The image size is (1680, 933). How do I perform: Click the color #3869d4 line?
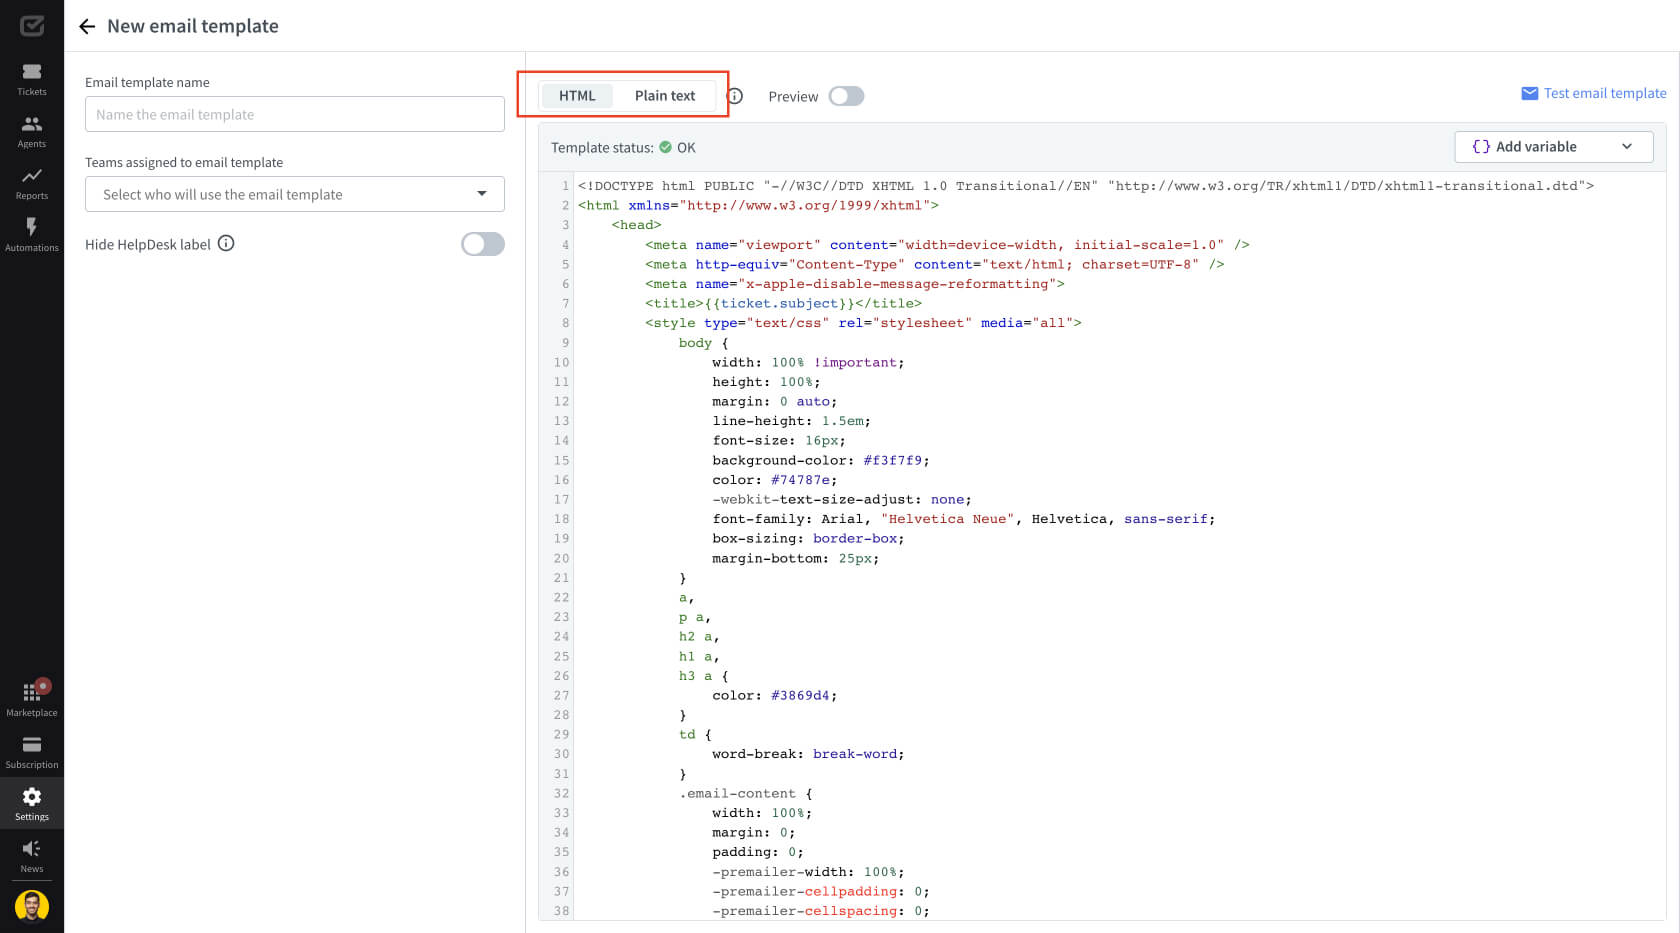774,695
